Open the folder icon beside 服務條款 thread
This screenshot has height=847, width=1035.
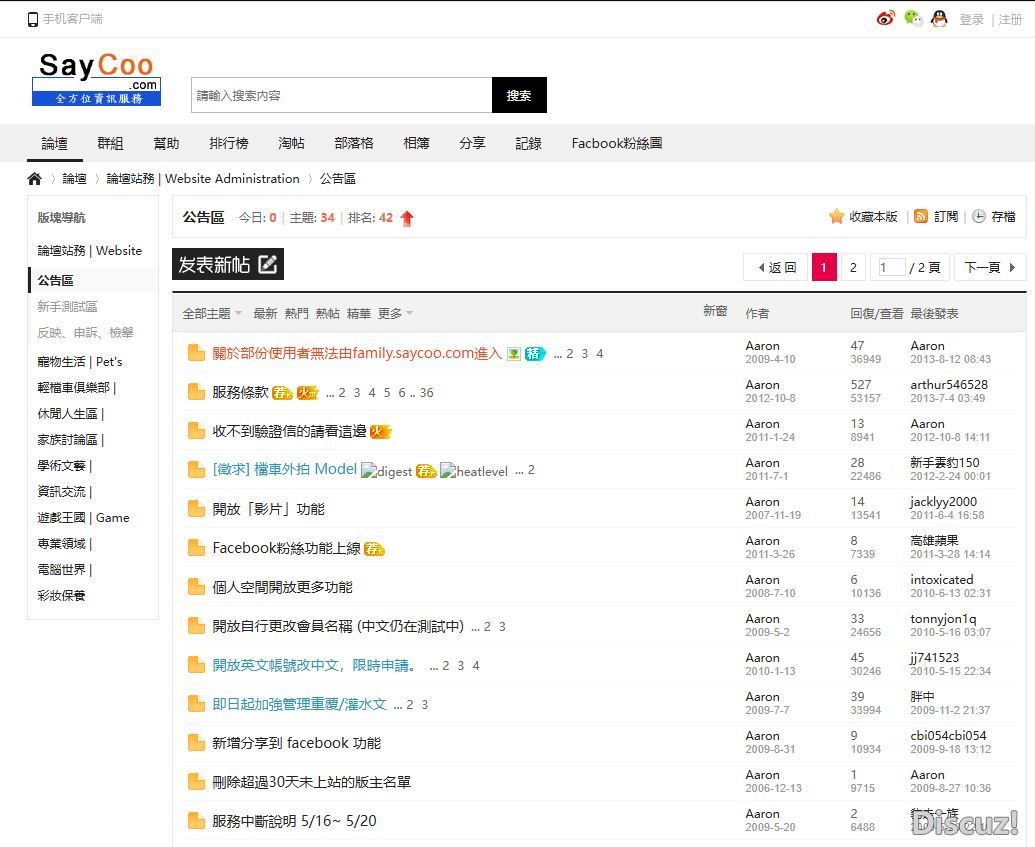(196, 392)
